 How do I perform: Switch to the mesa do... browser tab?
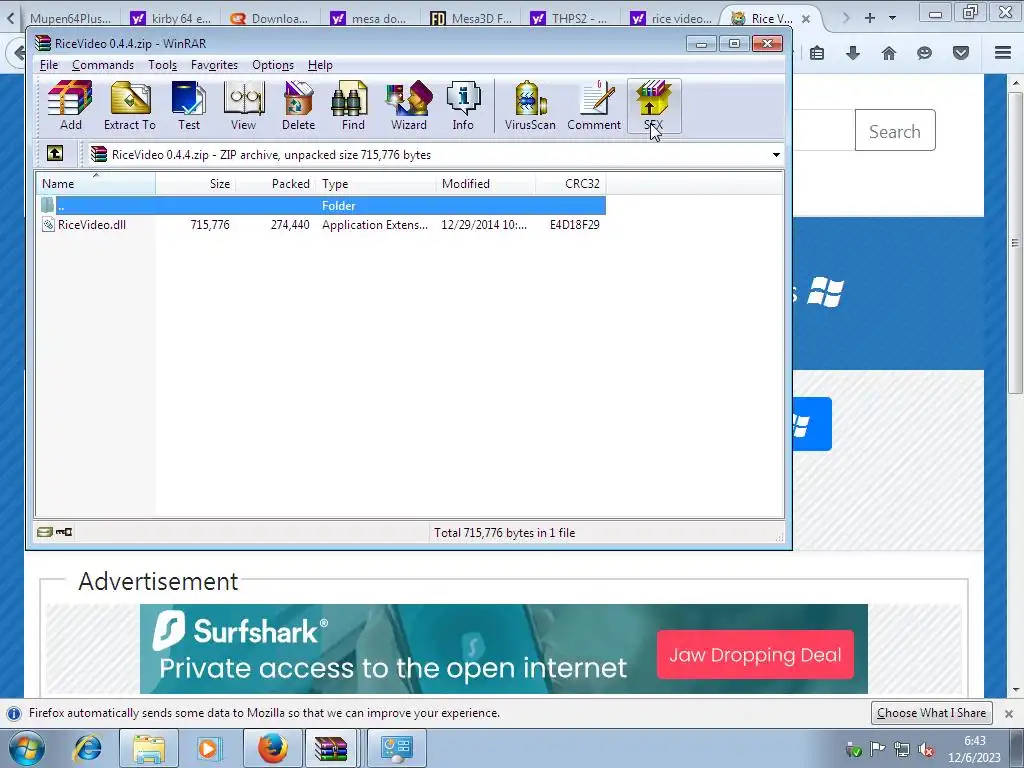[x=370, y=18]
